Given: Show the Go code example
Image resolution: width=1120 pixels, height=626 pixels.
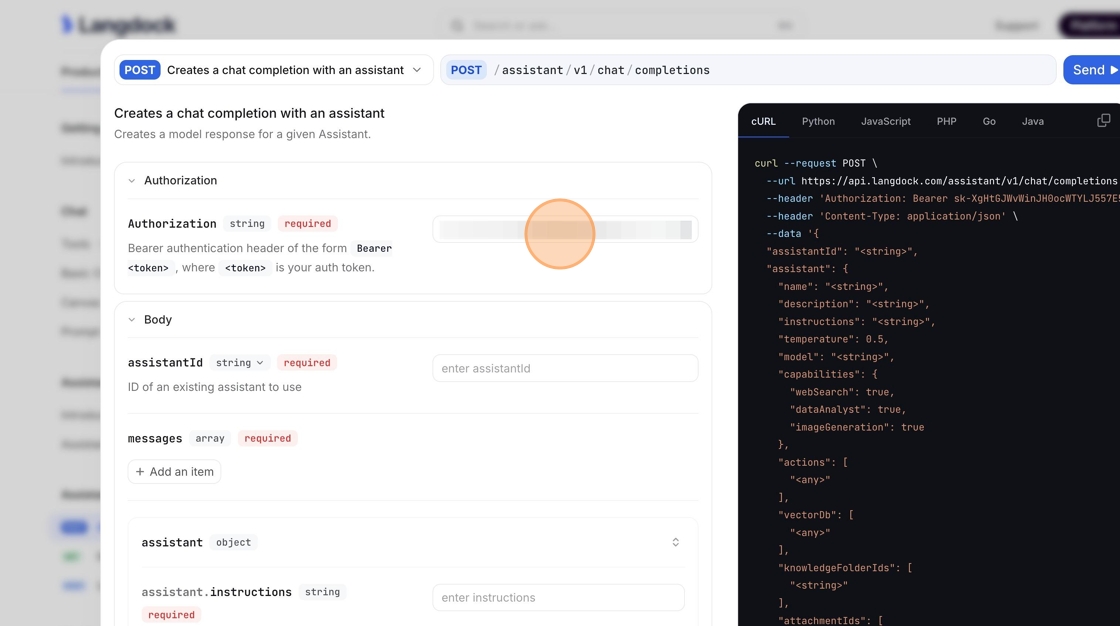Looking at the screenshot, I should (x=988, y=121).
